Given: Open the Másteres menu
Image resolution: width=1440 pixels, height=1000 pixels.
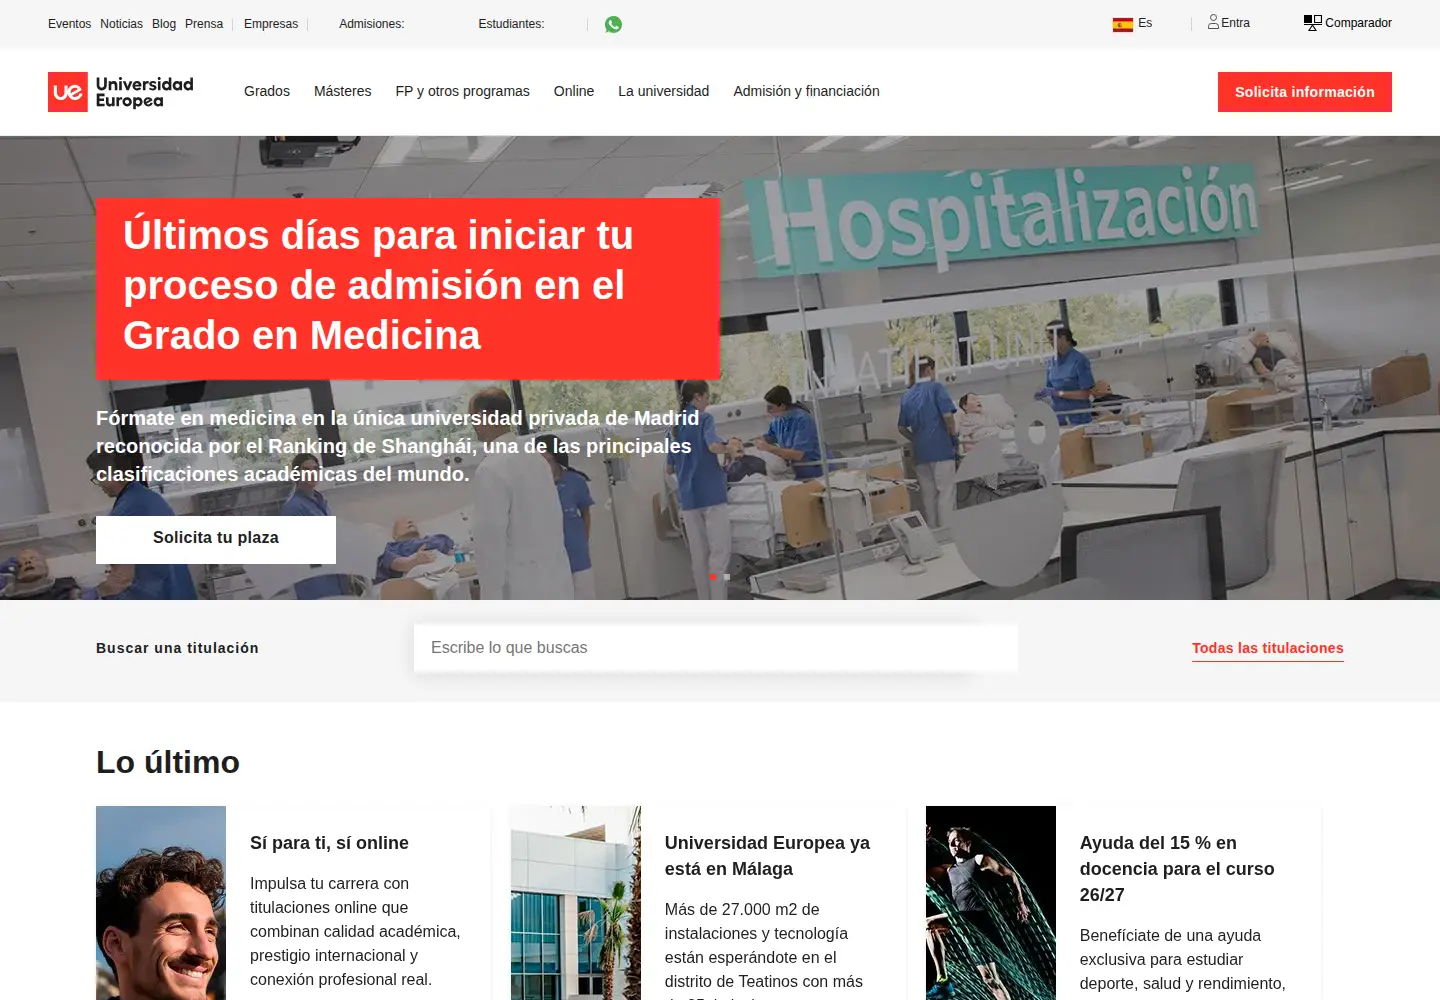Looking at the screenshot, I should click(x=343, y=91).
